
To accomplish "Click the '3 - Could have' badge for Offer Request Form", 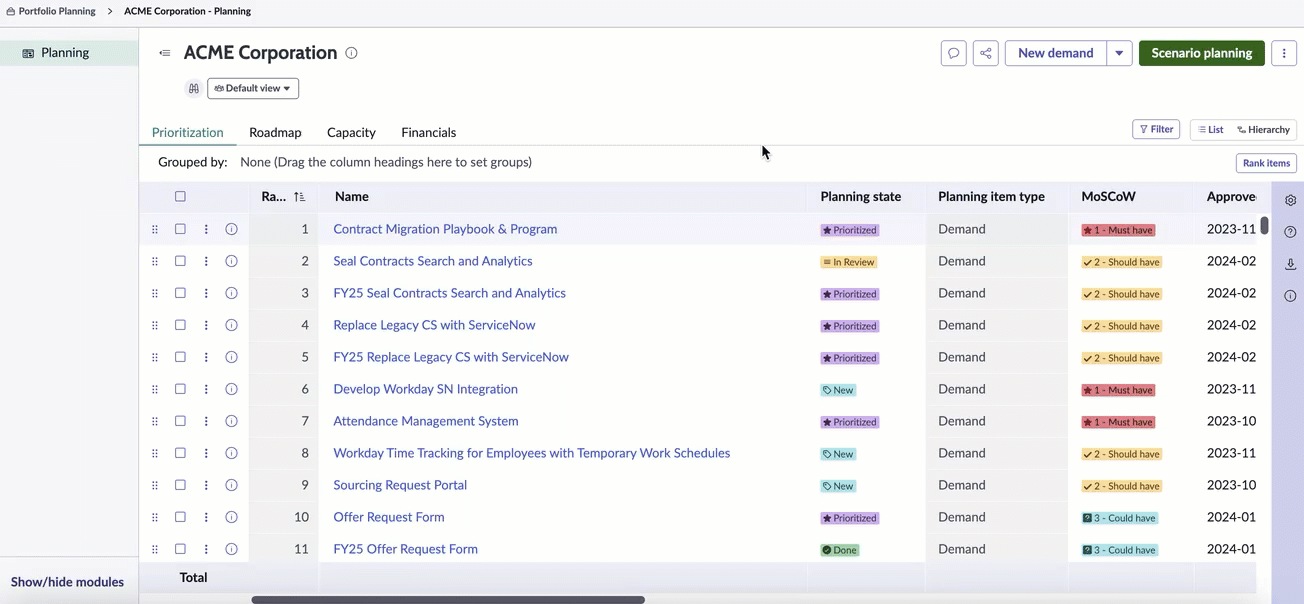I will point(1120,518).
